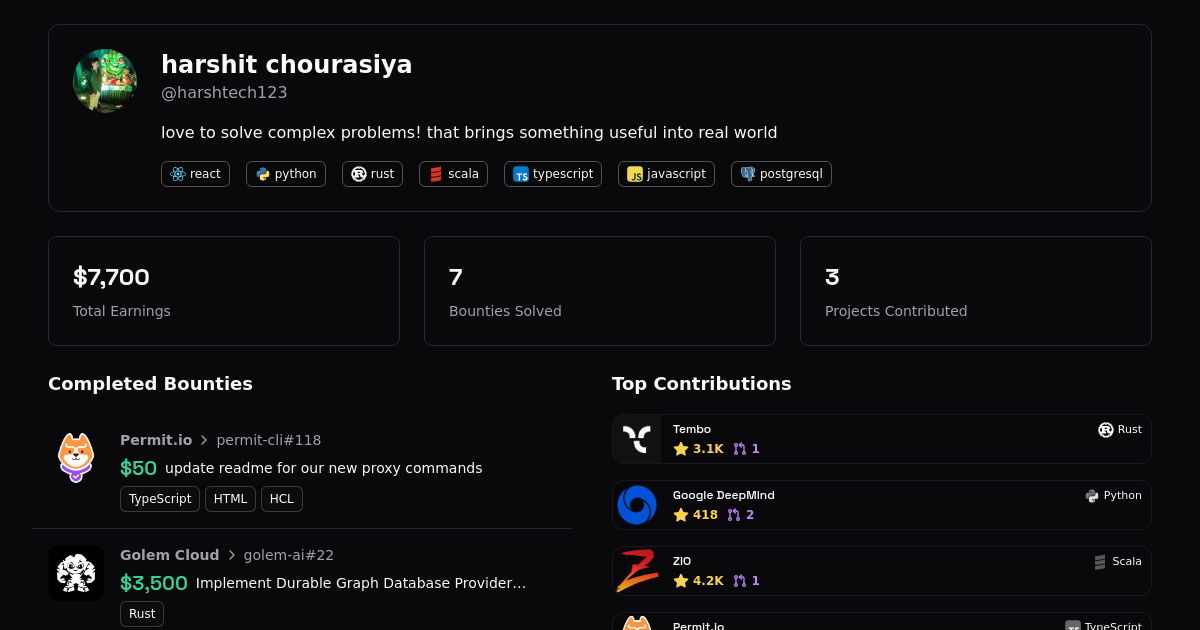Click the Scala logo icon in skills
Screen dimensions: 1200x630
pyautogui.click(x=436, y=174)
